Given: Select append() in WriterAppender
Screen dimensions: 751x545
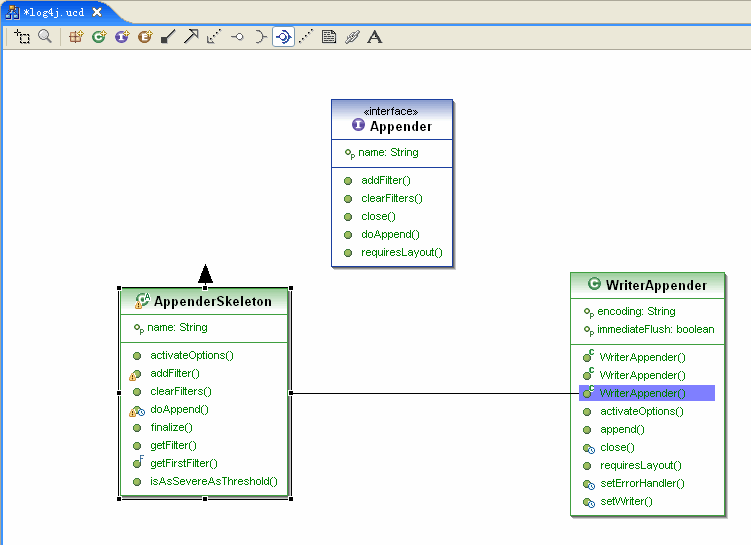Looking at the screenshot, I should (622, 430).
